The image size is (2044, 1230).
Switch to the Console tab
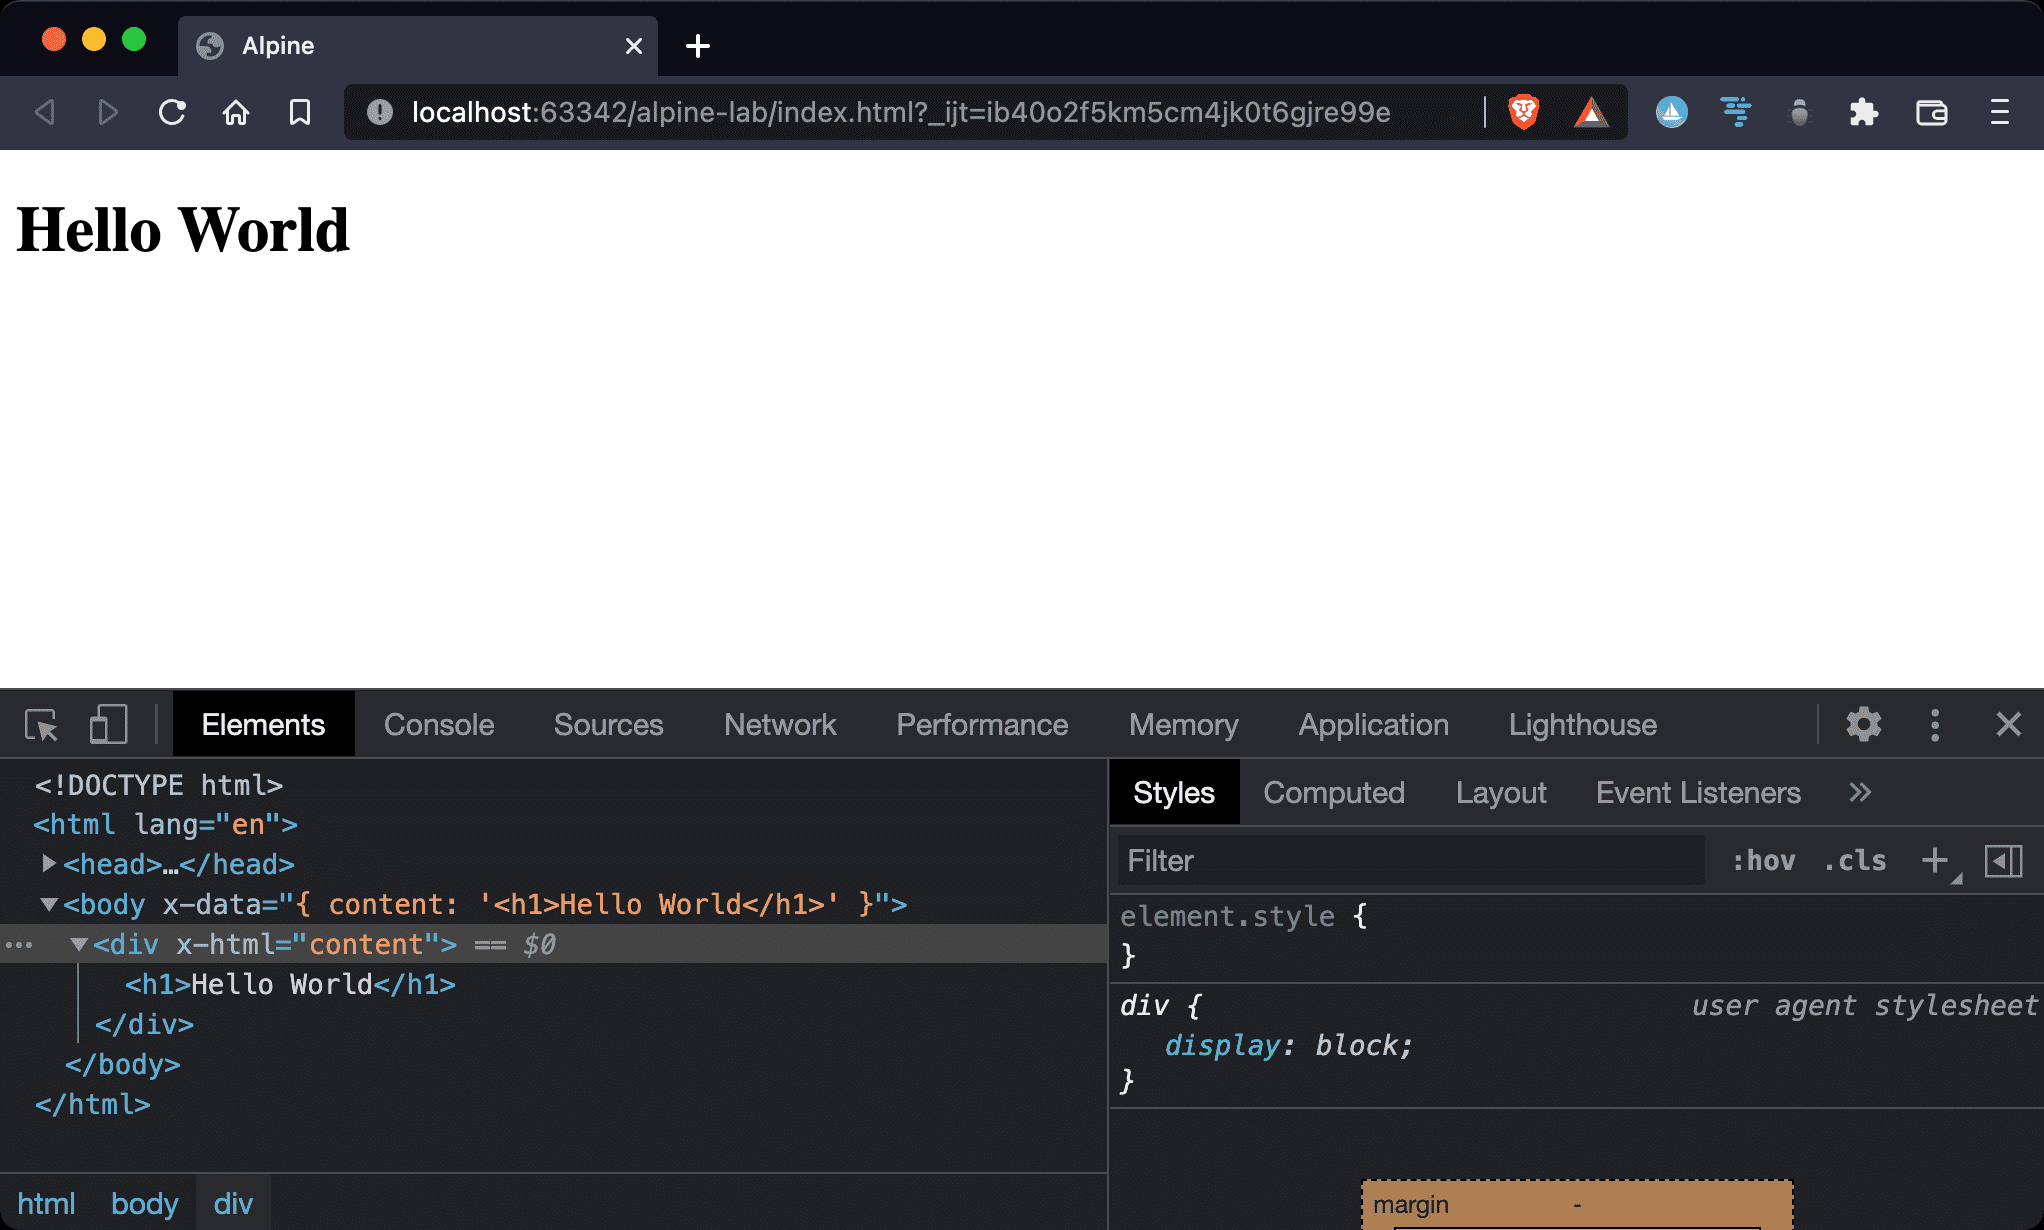(x=438, y=725)
